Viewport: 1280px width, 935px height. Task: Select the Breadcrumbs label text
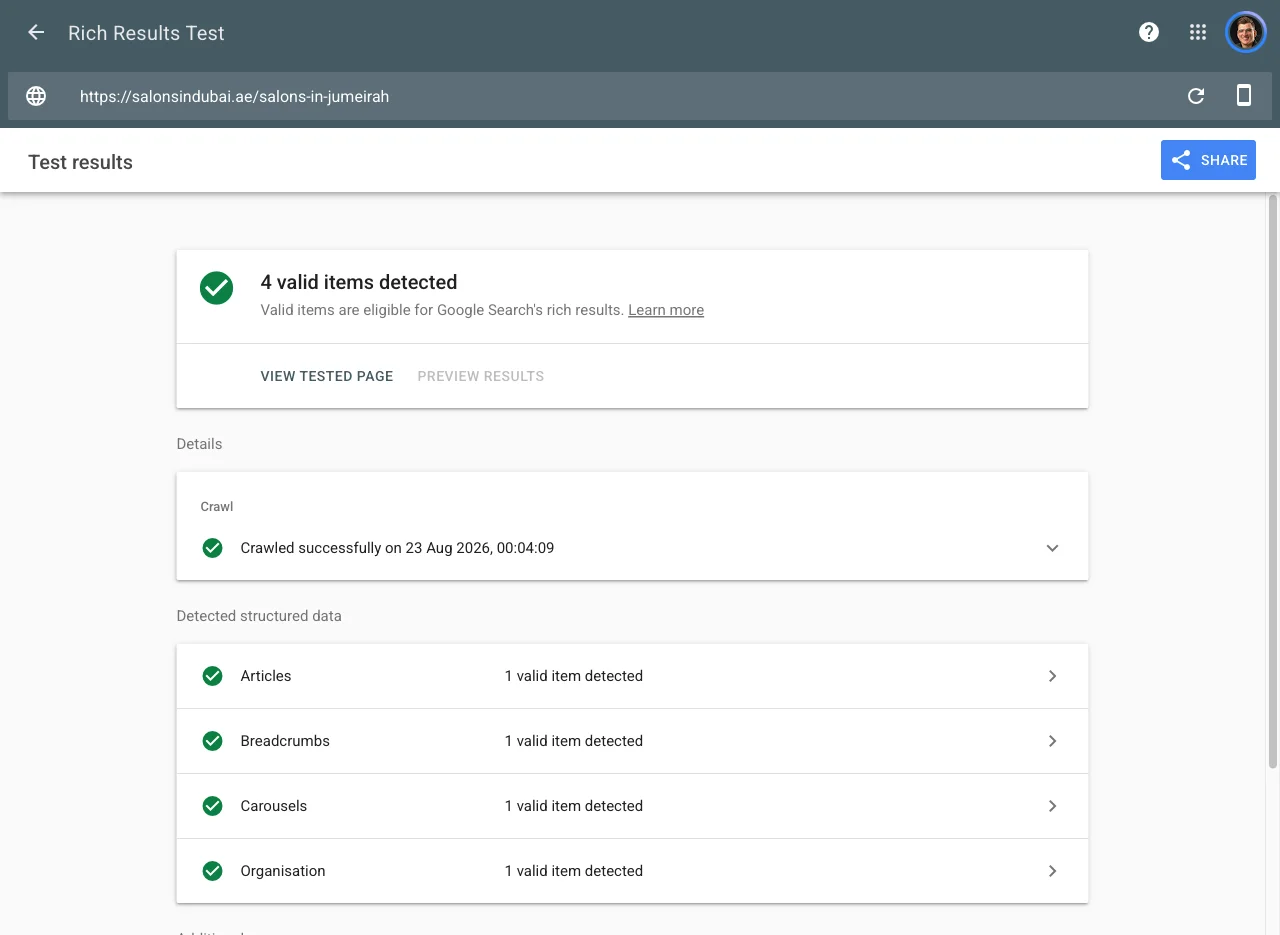pos(285,741)
